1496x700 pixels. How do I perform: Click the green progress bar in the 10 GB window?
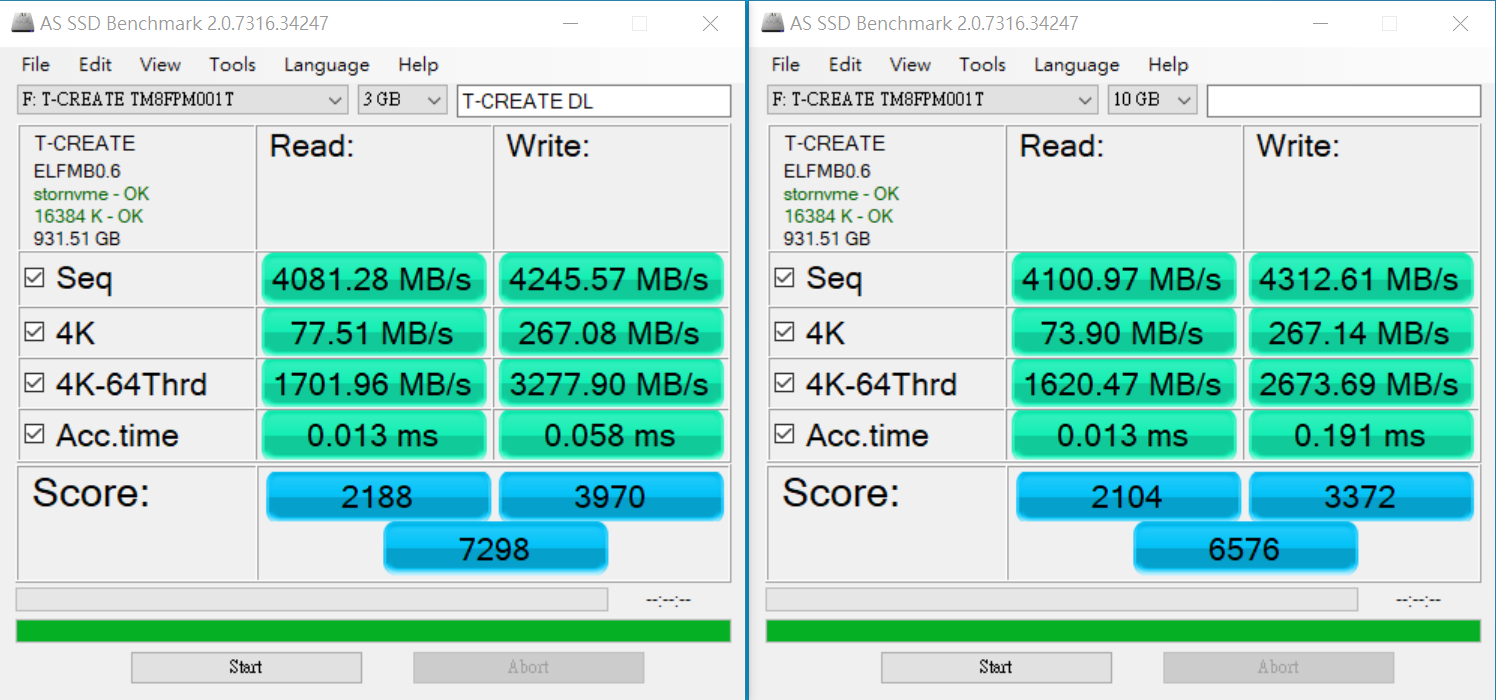(1123, 631)
